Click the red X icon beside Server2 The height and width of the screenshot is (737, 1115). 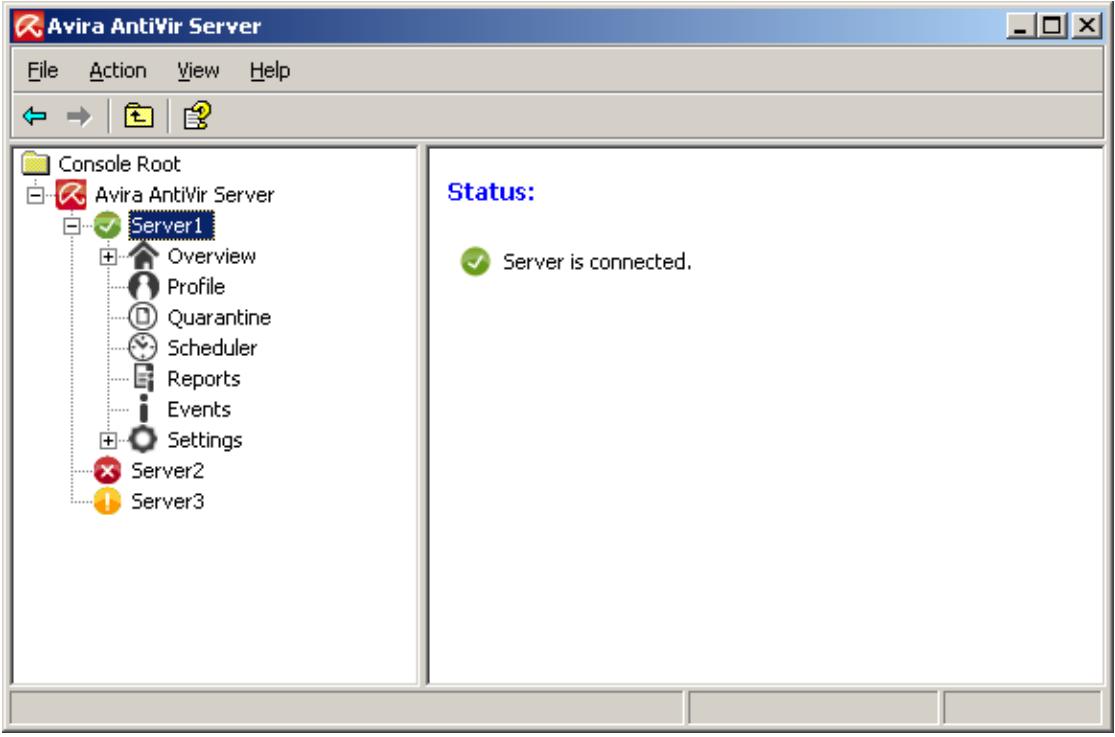pos(107,470)
